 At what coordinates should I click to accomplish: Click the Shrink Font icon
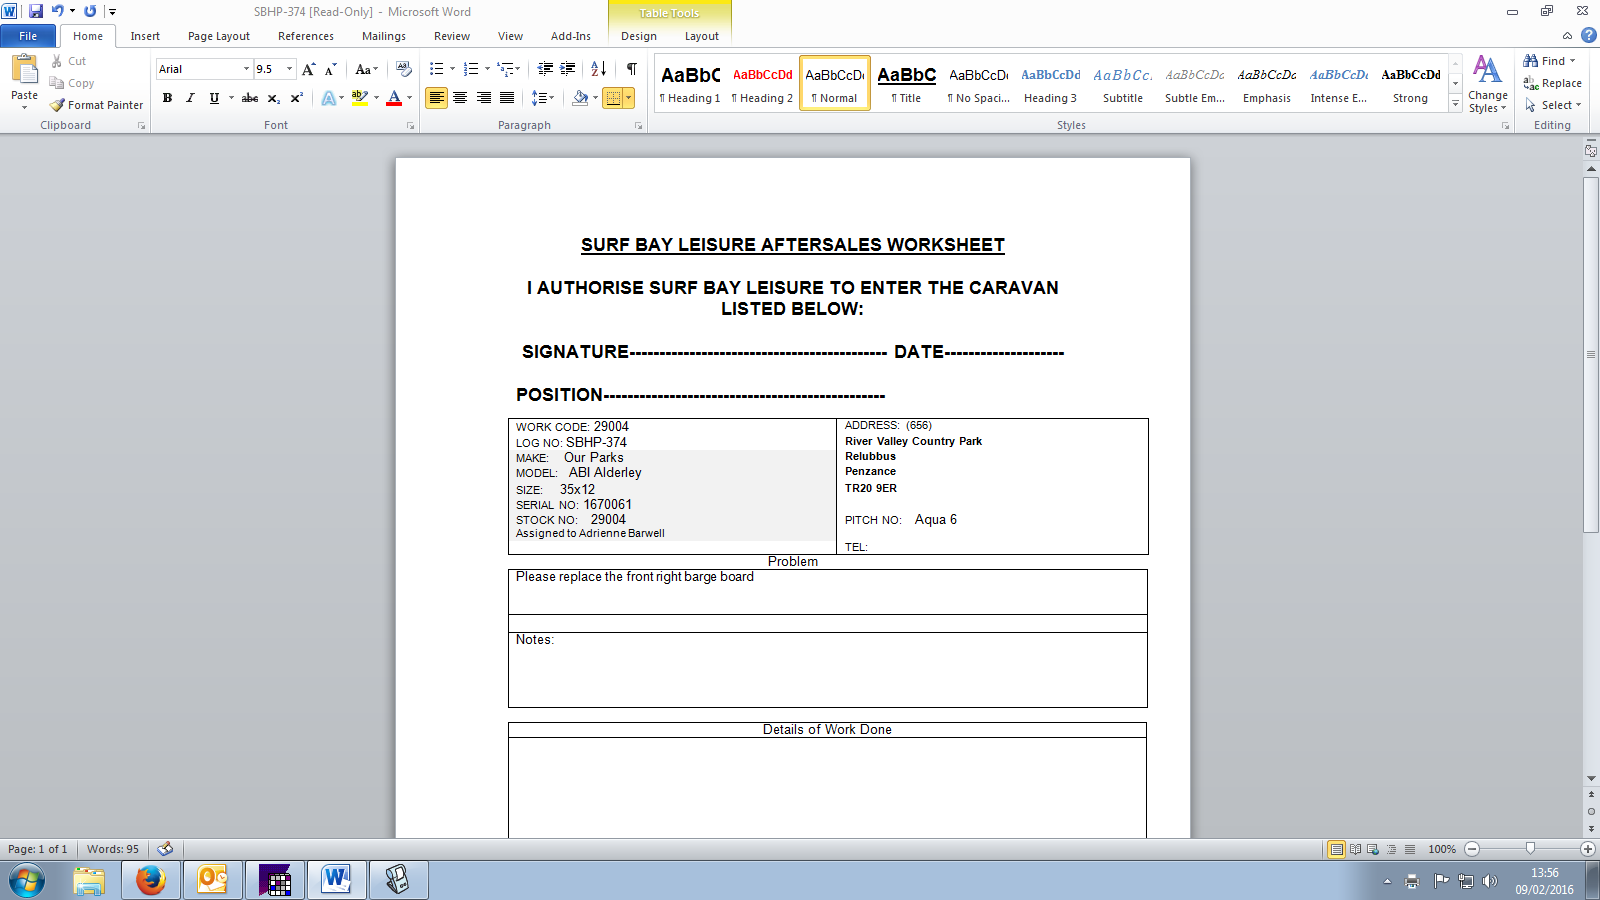[x=330, y=69]
